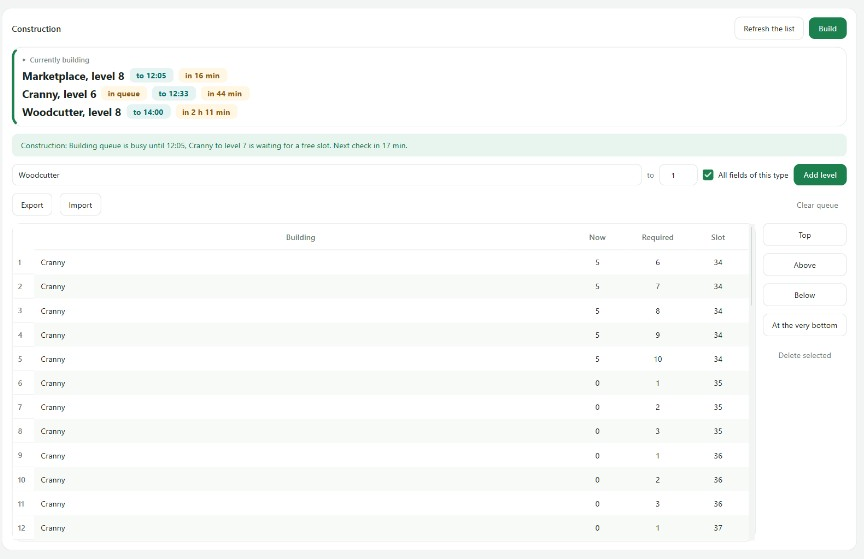Click the 'to 12:05' time badge

click(x=152, y=76)
